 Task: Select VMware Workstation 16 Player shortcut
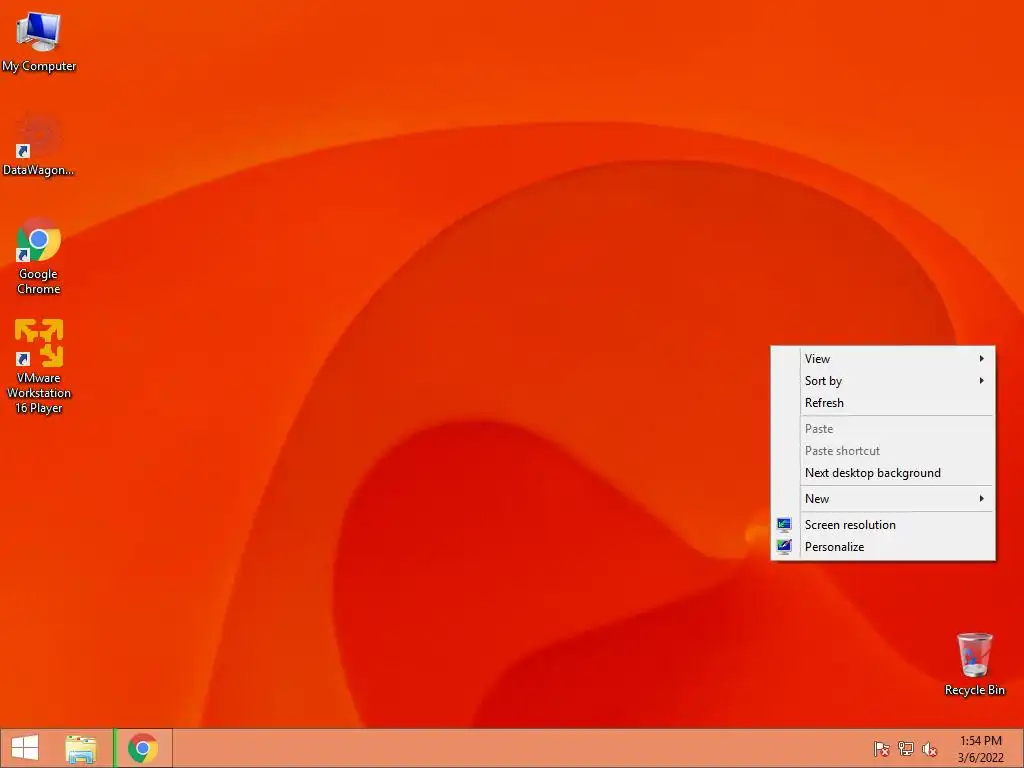39,366
